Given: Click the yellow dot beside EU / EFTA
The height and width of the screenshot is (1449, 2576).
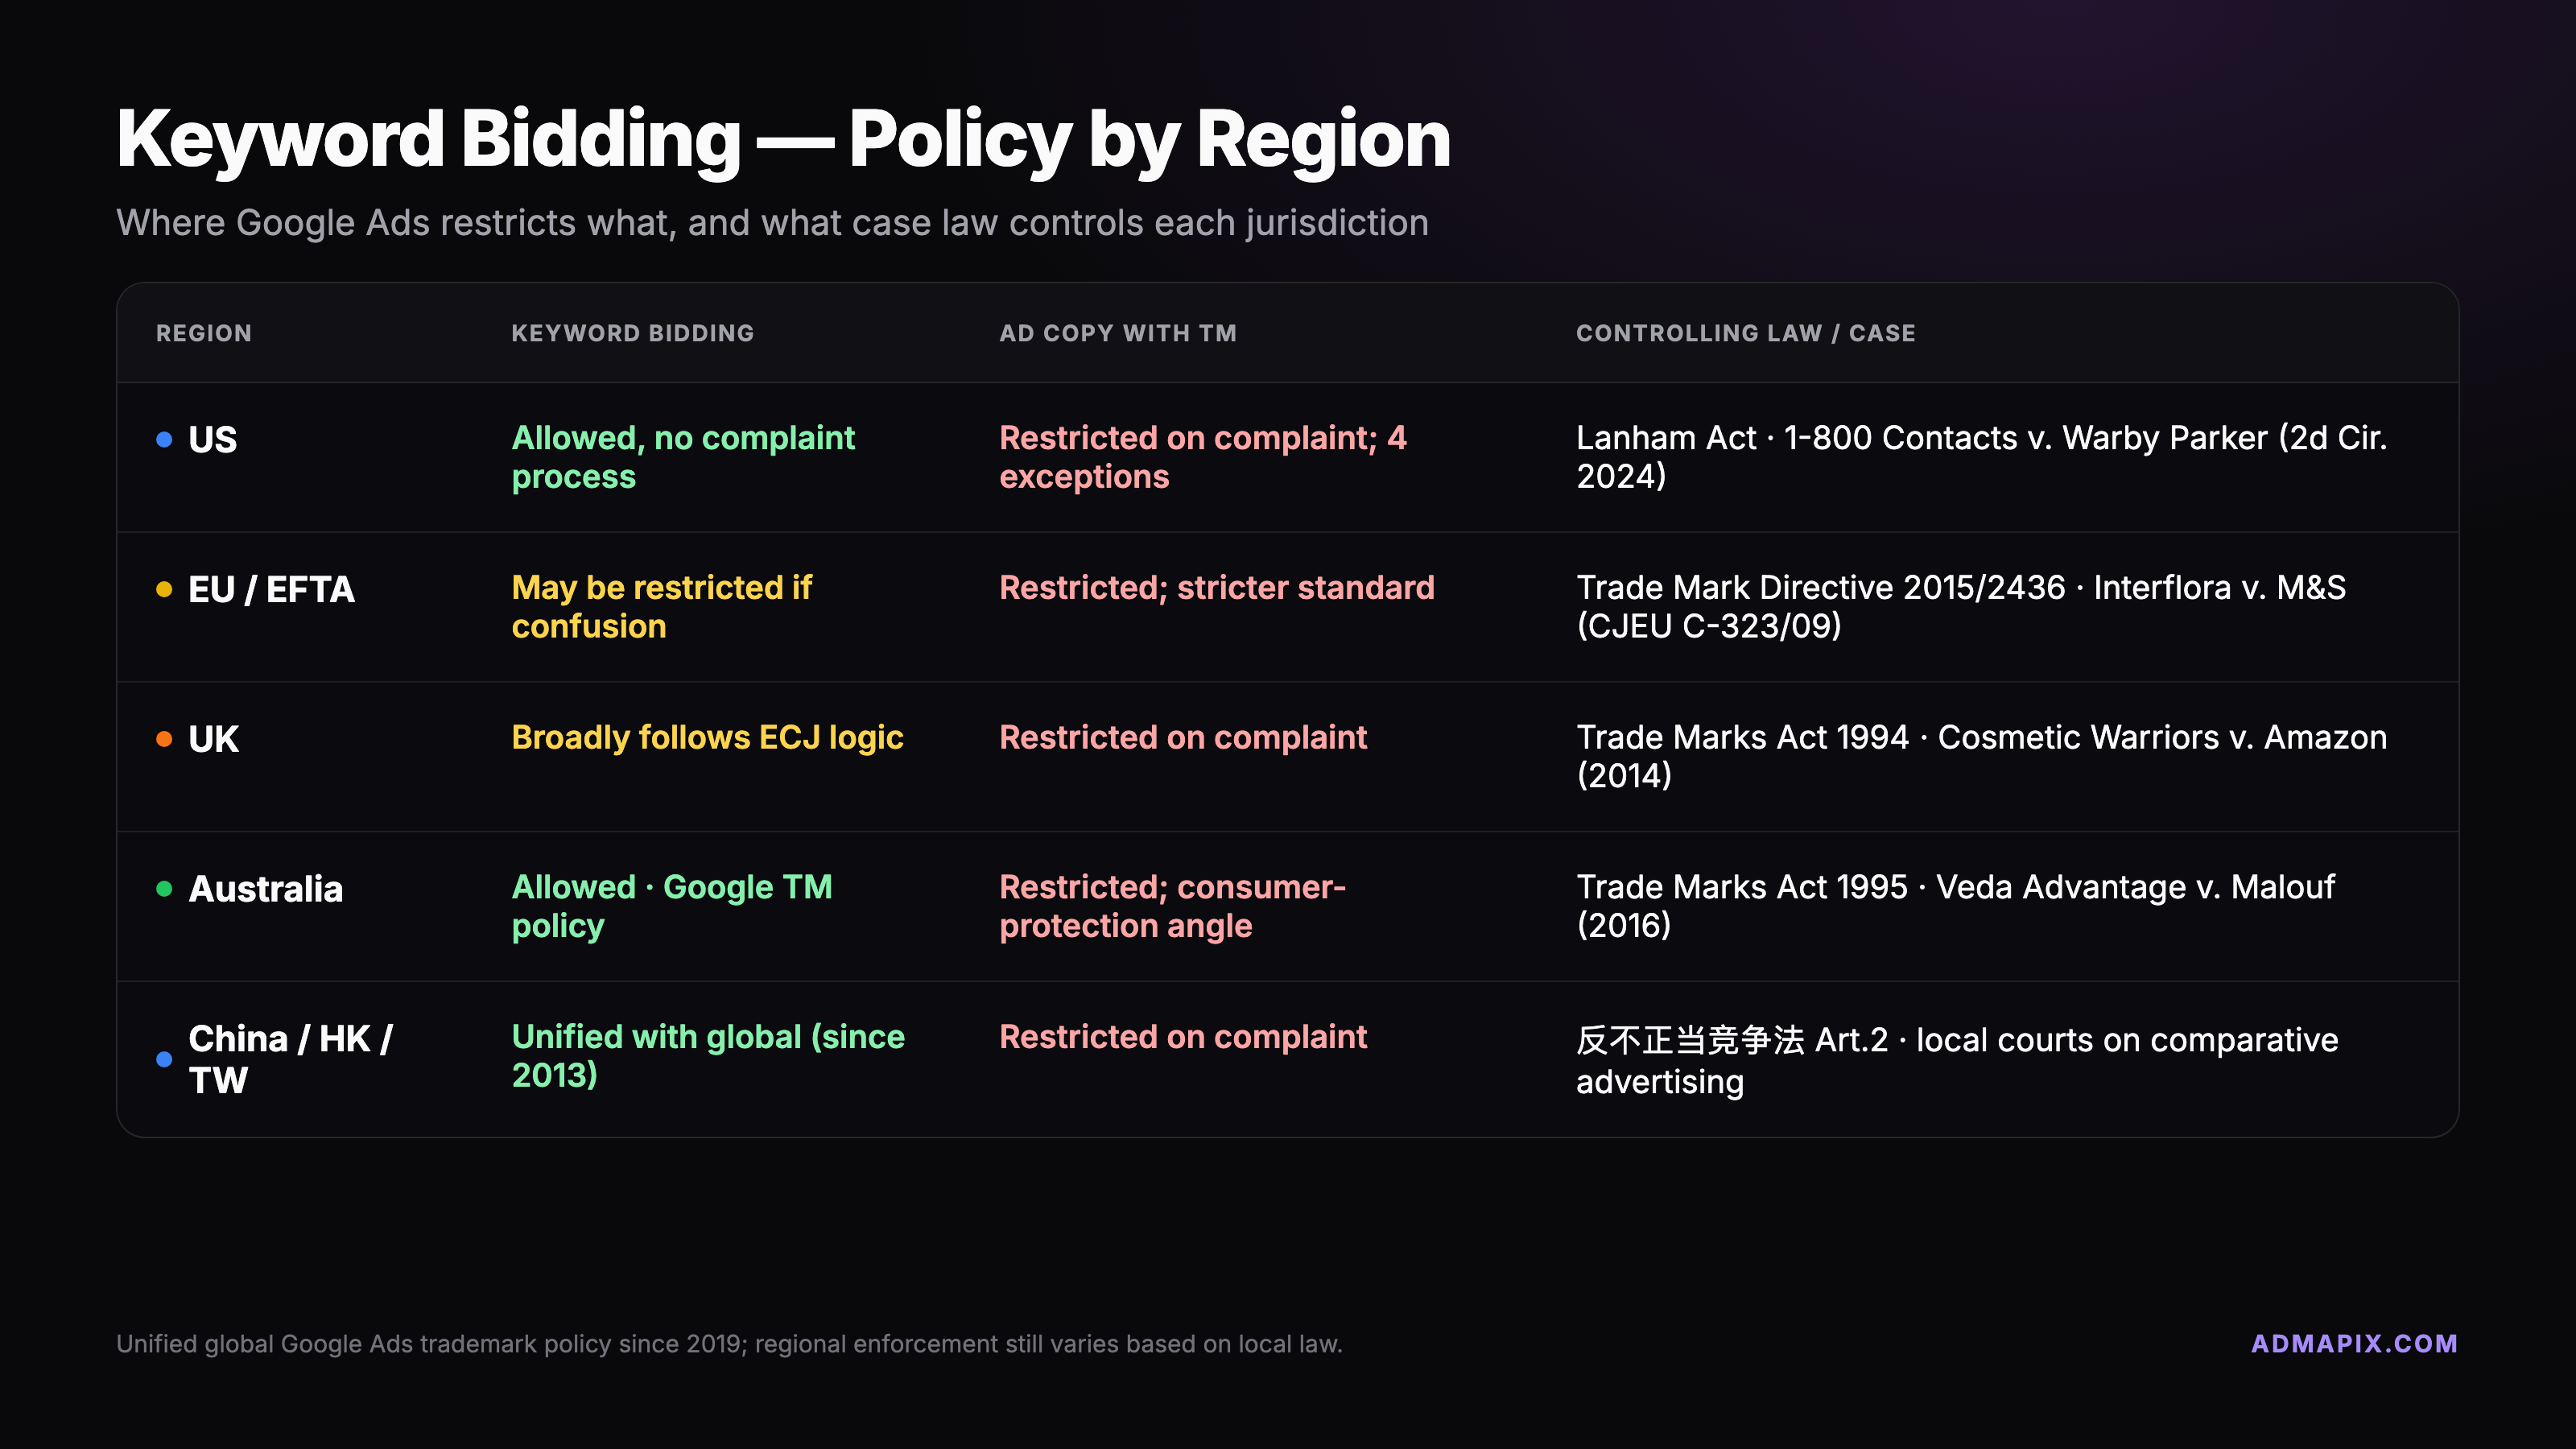Looking at the screenshot, I should tap(164, 589).
